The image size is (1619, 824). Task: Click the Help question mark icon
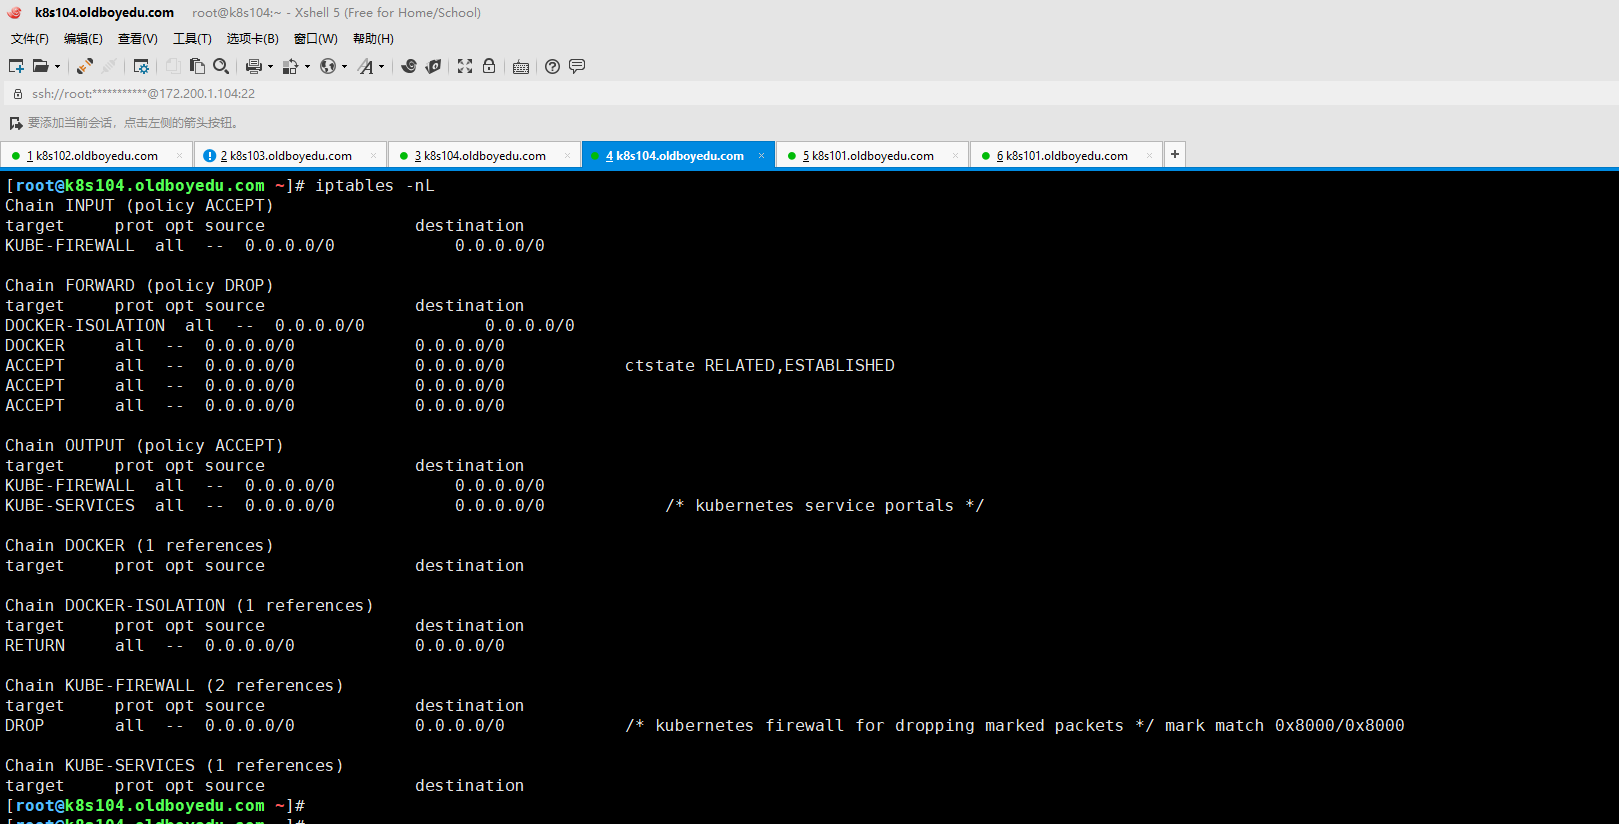click(552, 66)
